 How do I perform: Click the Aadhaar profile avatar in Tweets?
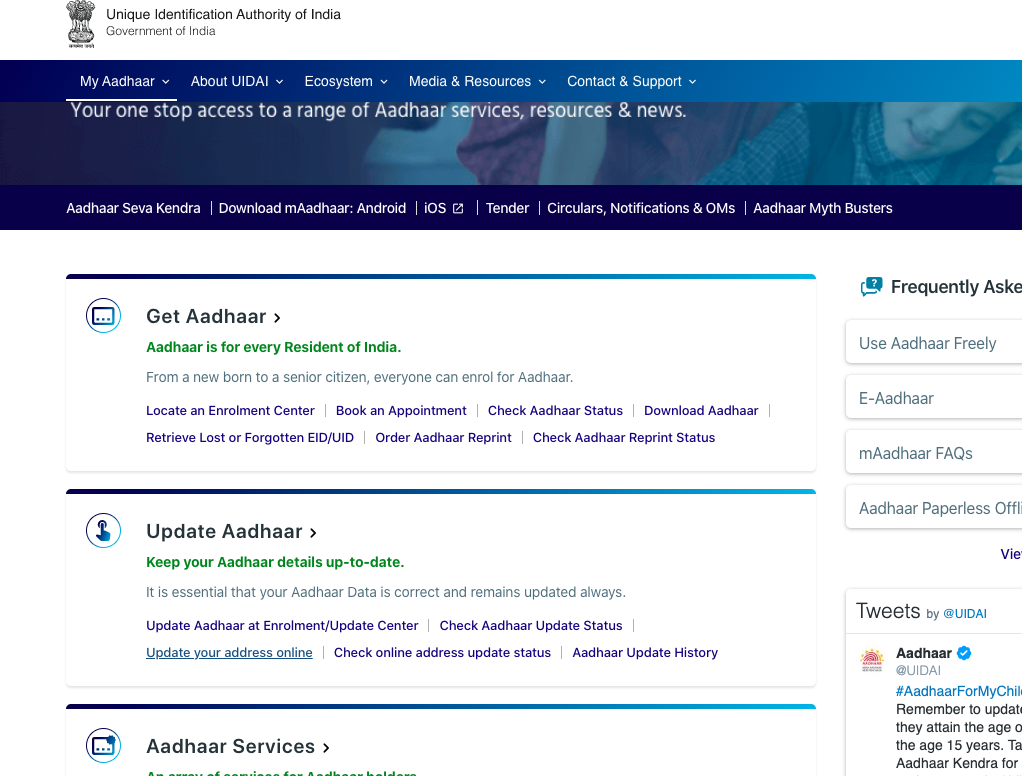click(x=873, y=660)
